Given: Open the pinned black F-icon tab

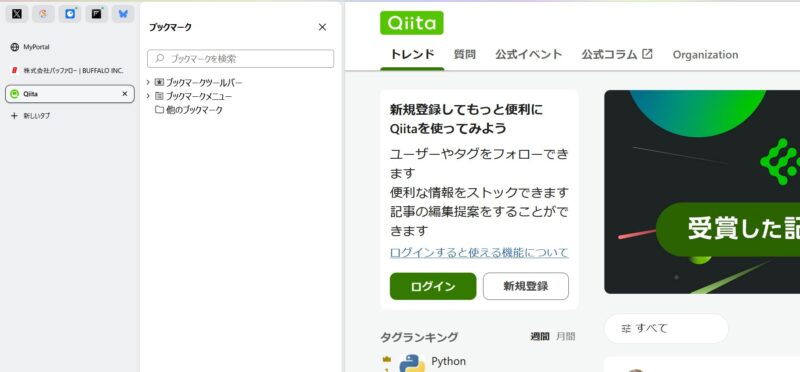Looking at the screenshot, I should click(96, 14).
